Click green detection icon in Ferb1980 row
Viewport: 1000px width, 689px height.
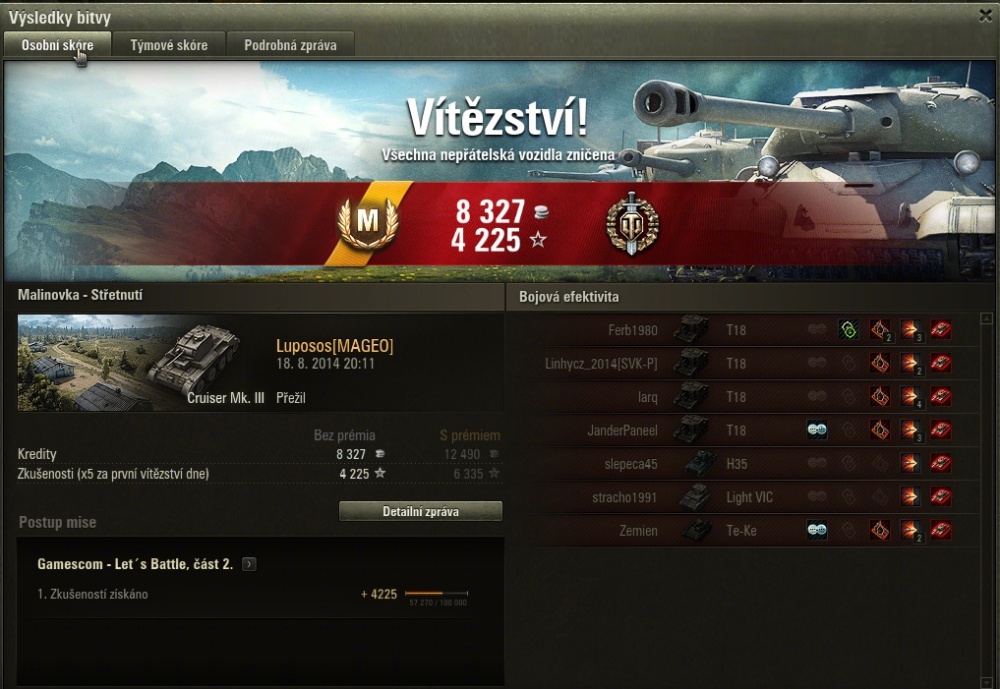click(848, 330)
